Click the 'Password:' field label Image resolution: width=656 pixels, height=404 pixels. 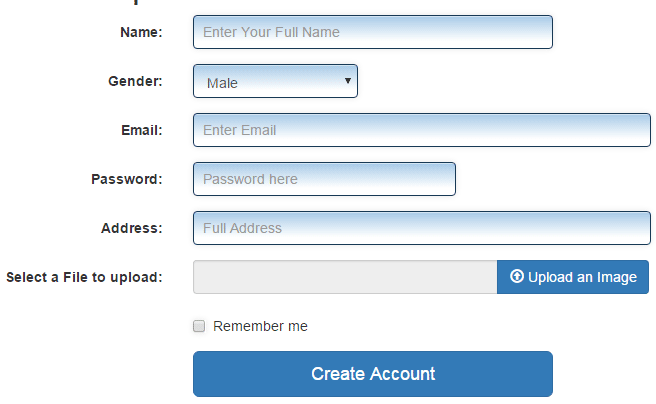[x=127, y=179]
